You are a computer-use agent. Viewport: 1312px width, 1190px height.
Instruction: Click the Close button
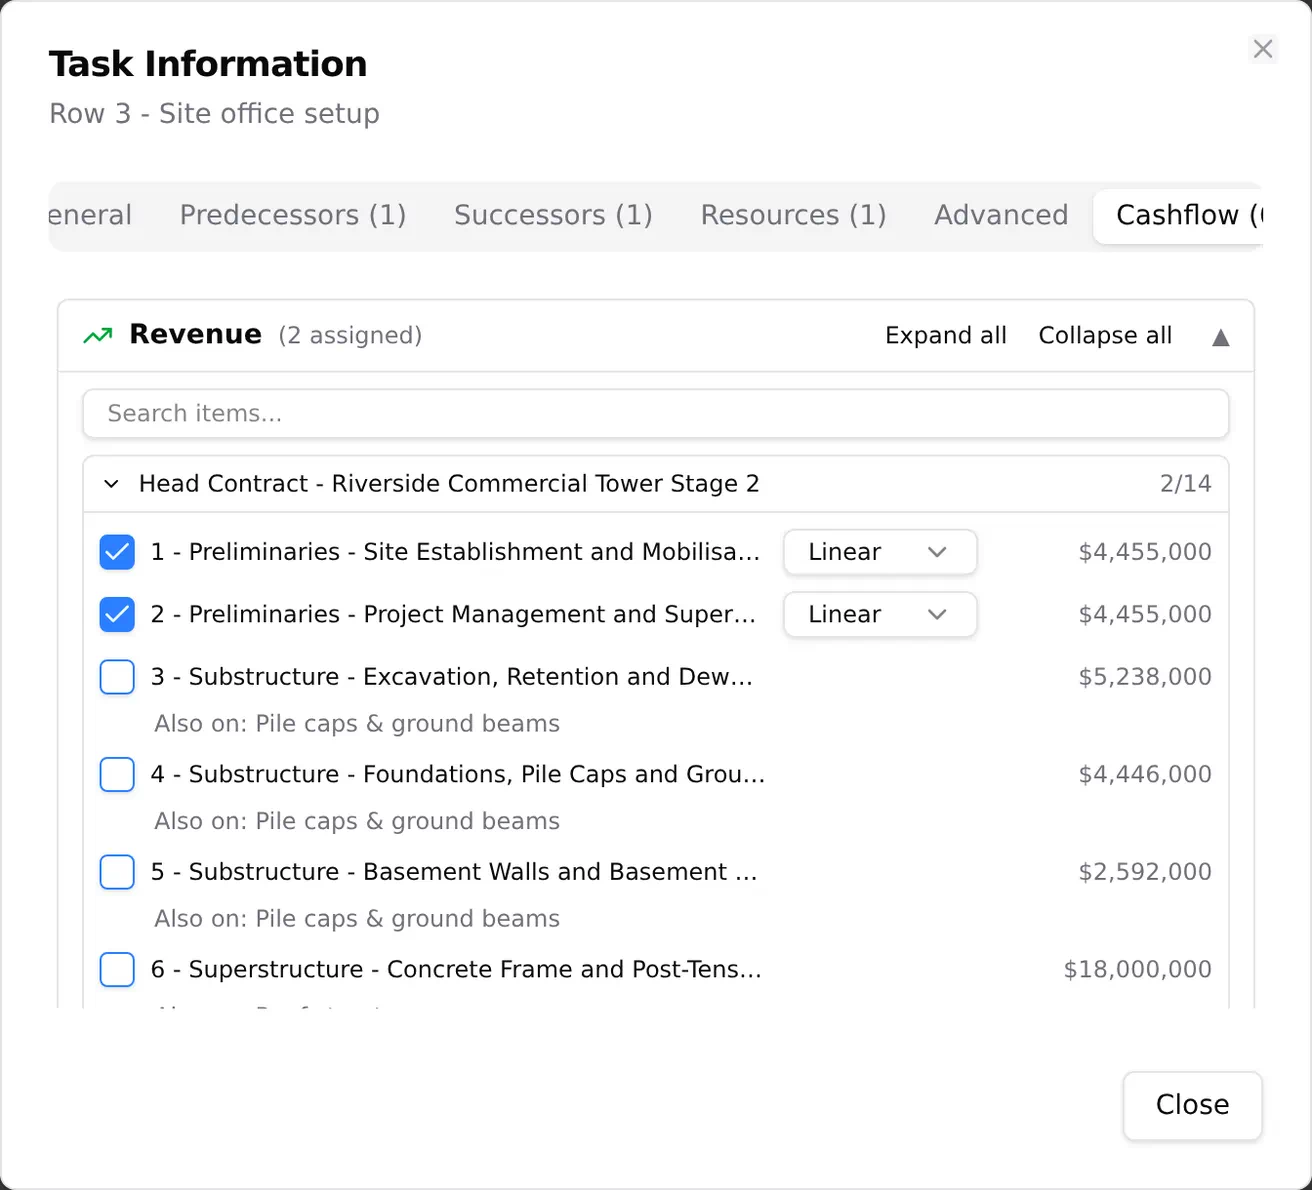point(1192,1105)
